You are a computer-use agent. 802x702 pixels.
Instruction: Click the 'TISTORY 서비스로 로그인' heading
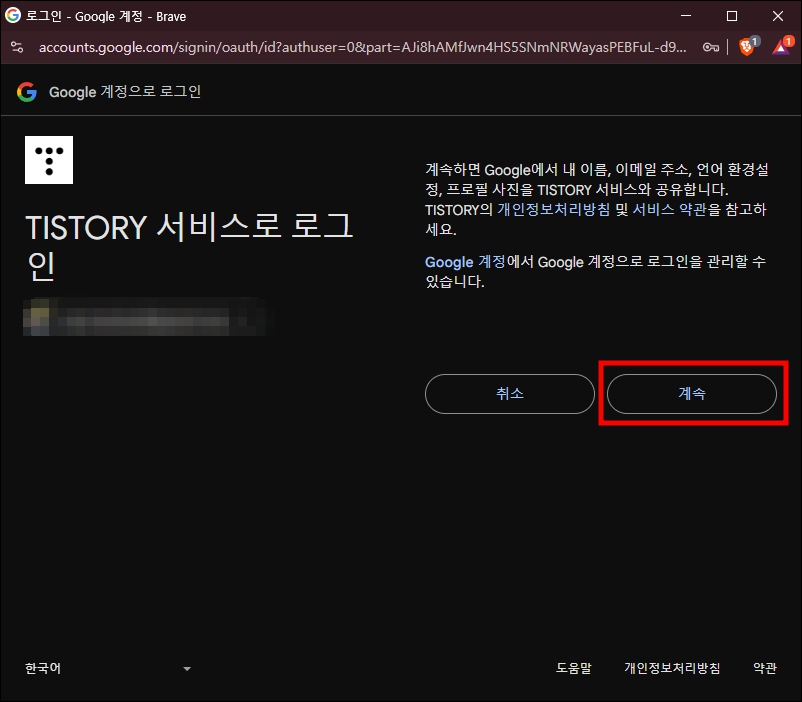[x=189, y=247]
